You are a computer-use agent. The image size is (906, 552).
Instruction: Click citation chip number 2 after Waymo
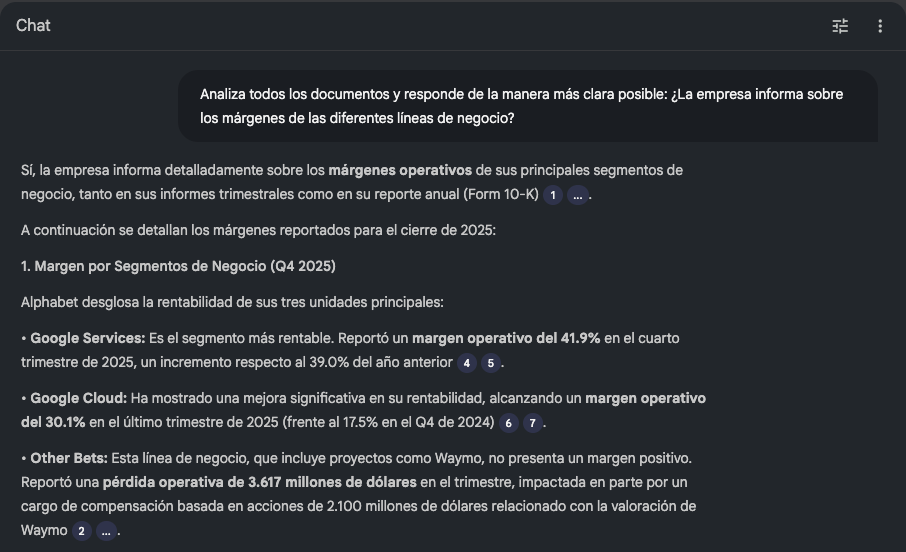point(81,531)
